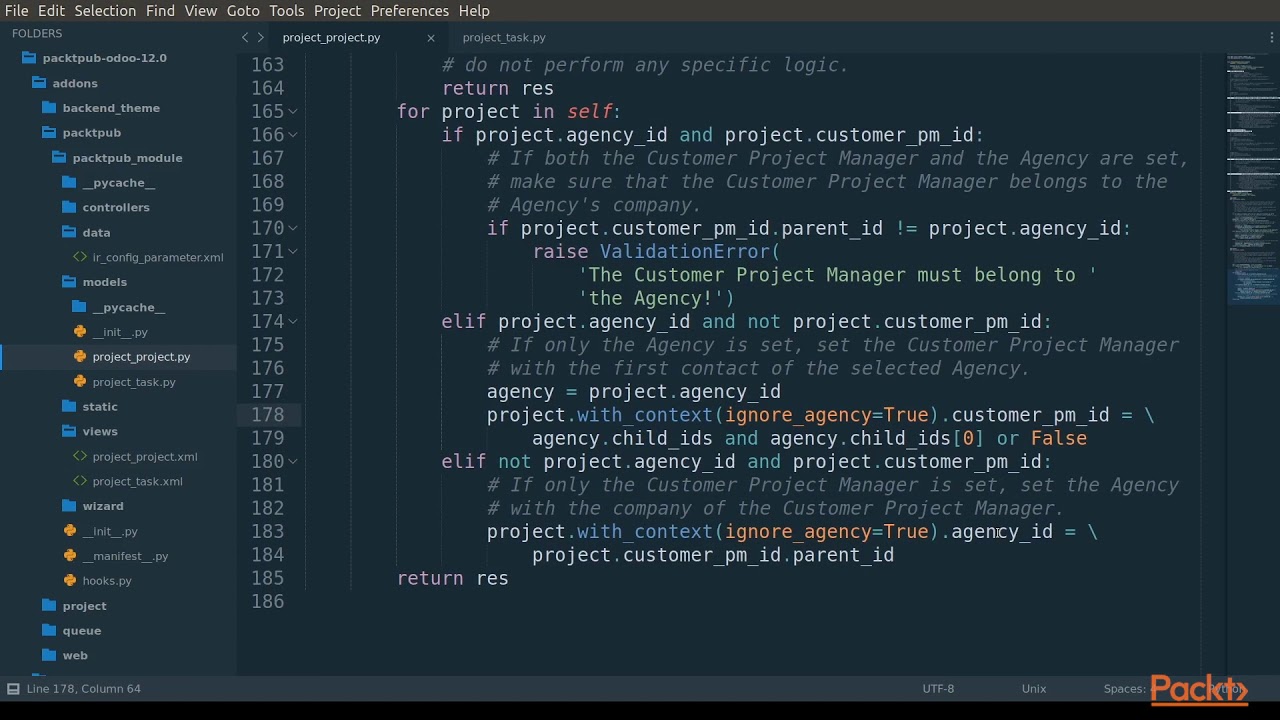Switch to project_task.py tab
The width and height of the screenshot is (1280, 720).
(504, 37)
